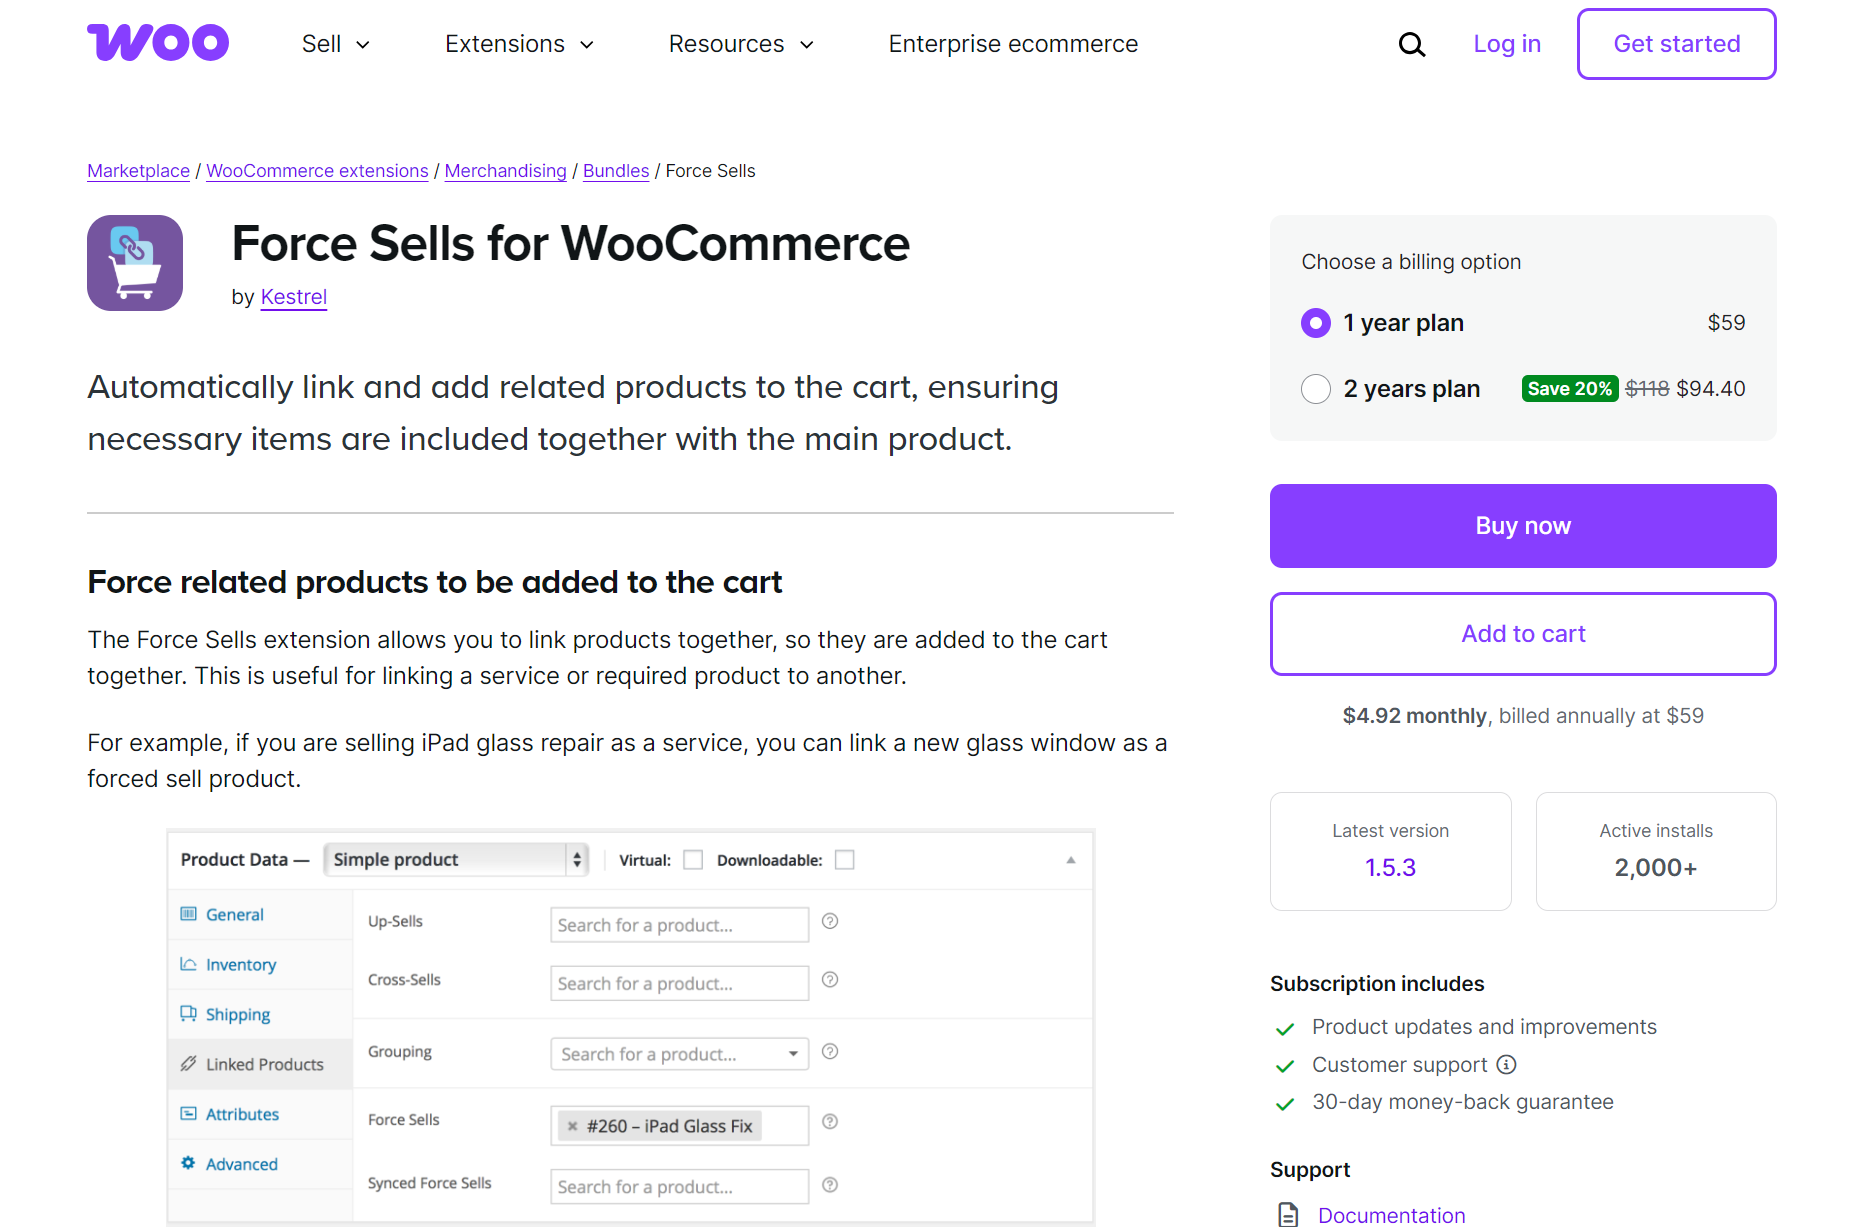Collapse the Product Data panel arrow
The image size is (1864, 1227).
click(x=1071, y=860)
